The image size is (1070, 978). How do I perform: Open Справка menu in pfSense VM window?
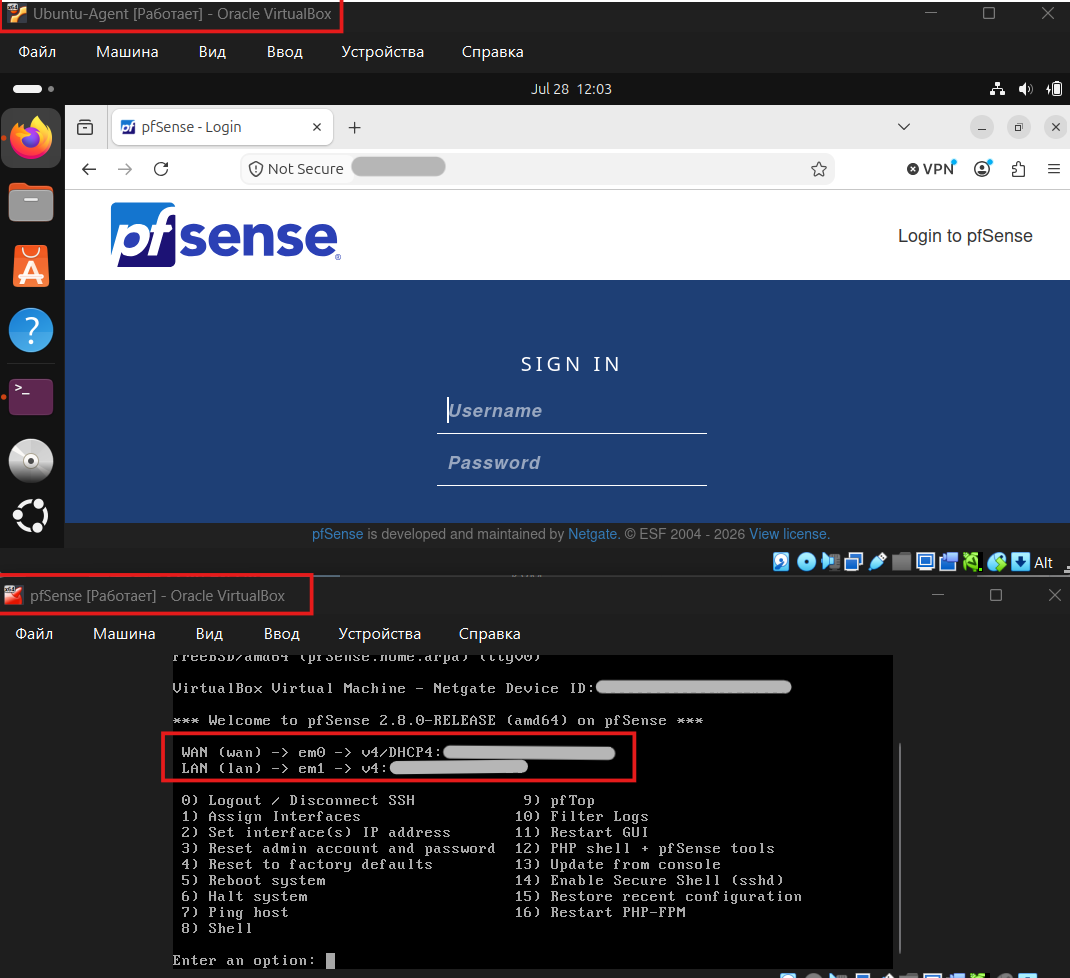(x=490, y=634)
